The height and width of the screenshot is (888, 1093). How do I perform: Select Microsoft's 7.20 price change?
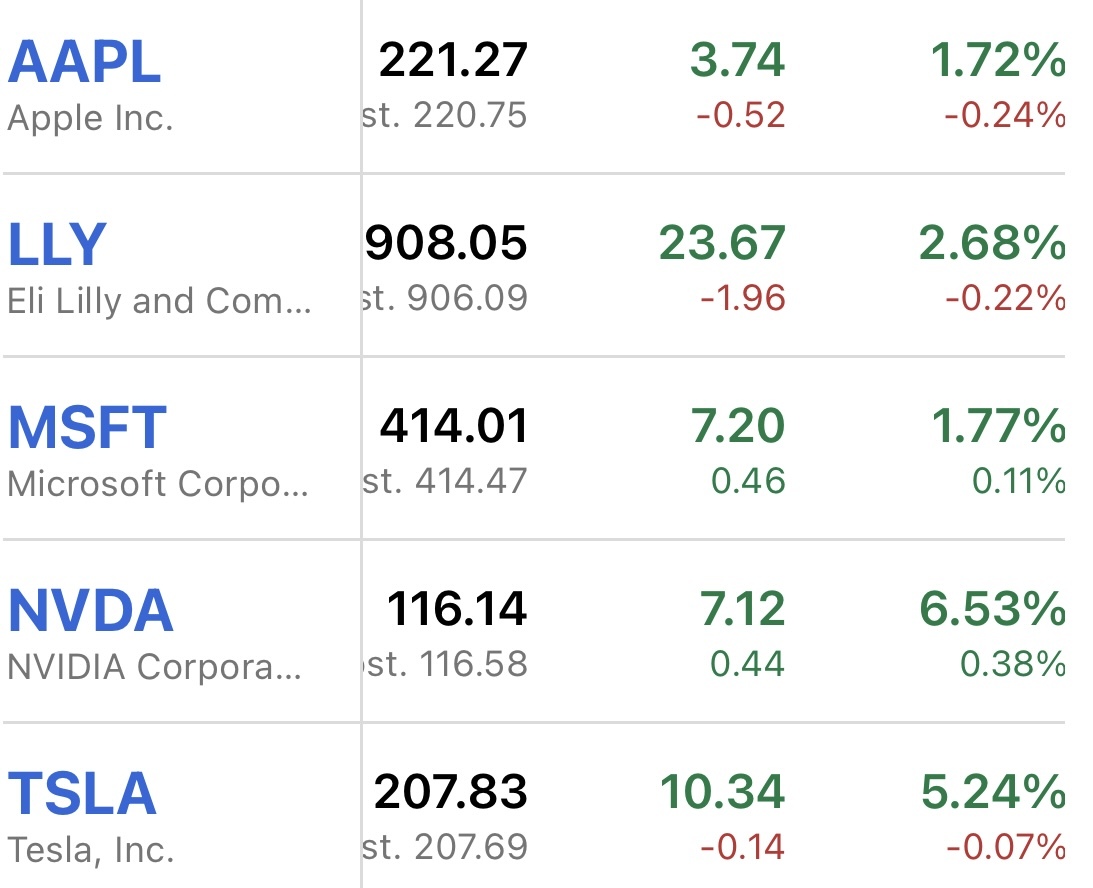(x=738, y=426)
